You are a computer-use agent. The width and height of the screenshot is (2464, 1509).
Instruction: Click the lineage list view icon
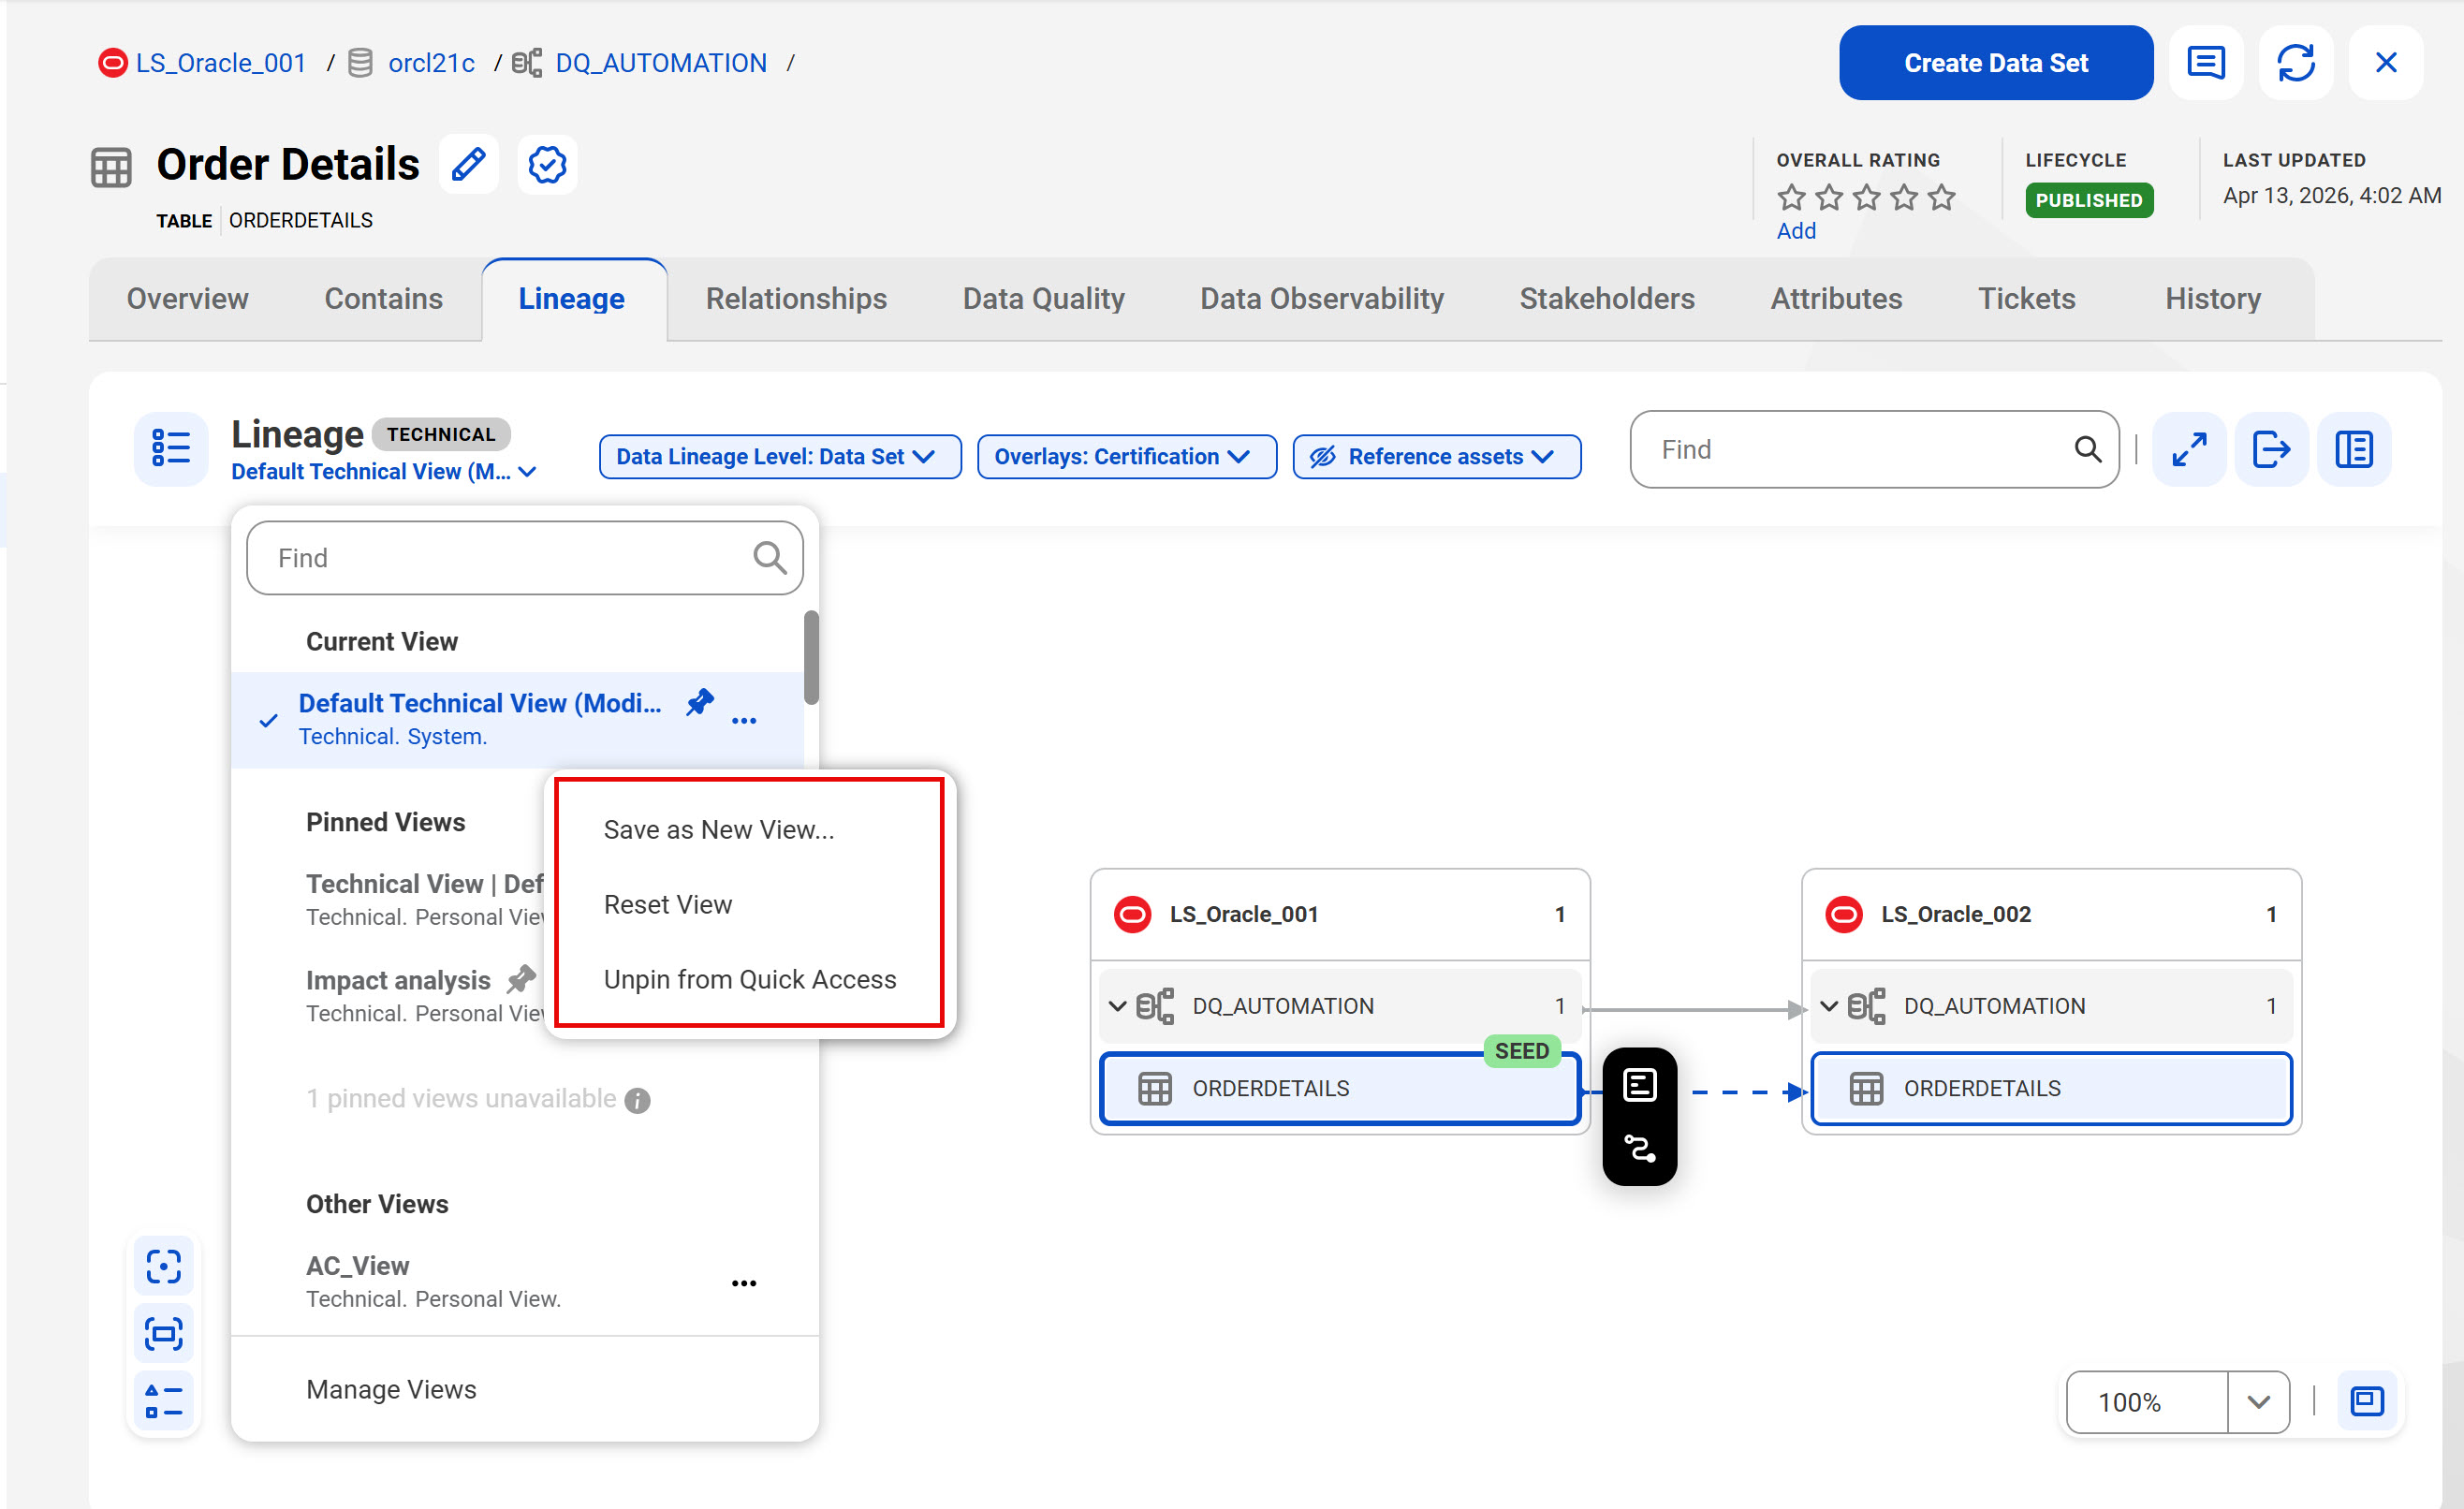coord(171,448)
